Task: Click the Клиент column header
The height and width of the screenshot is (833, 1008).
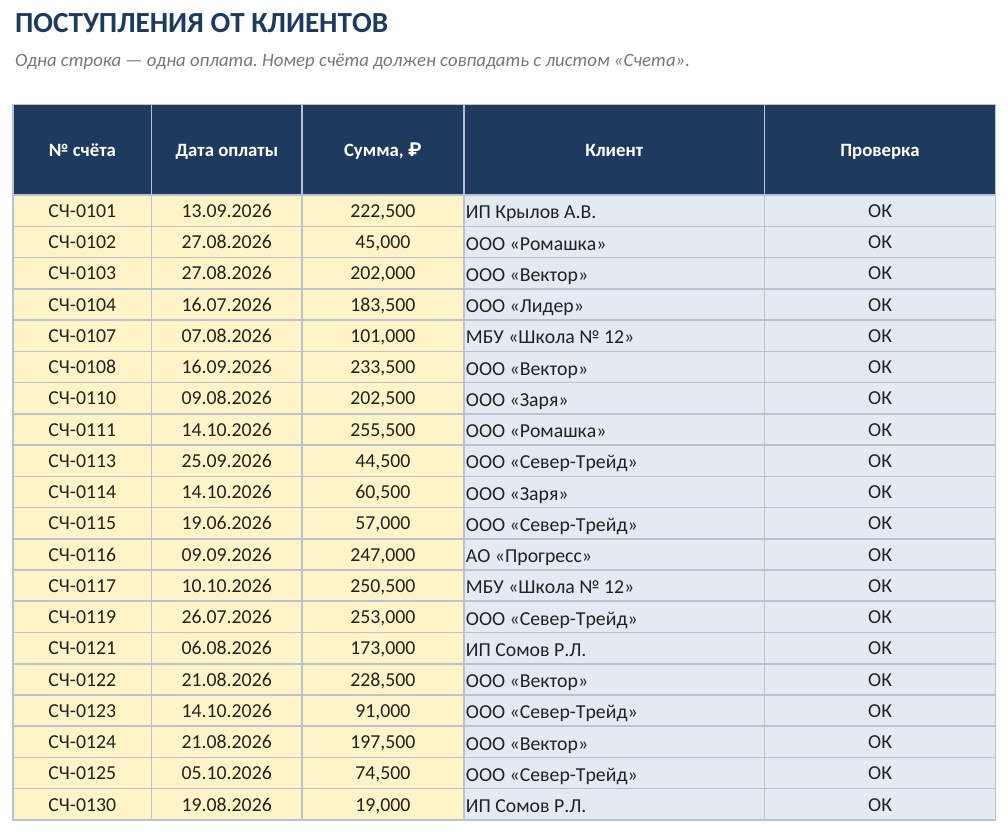Action: 614,150
